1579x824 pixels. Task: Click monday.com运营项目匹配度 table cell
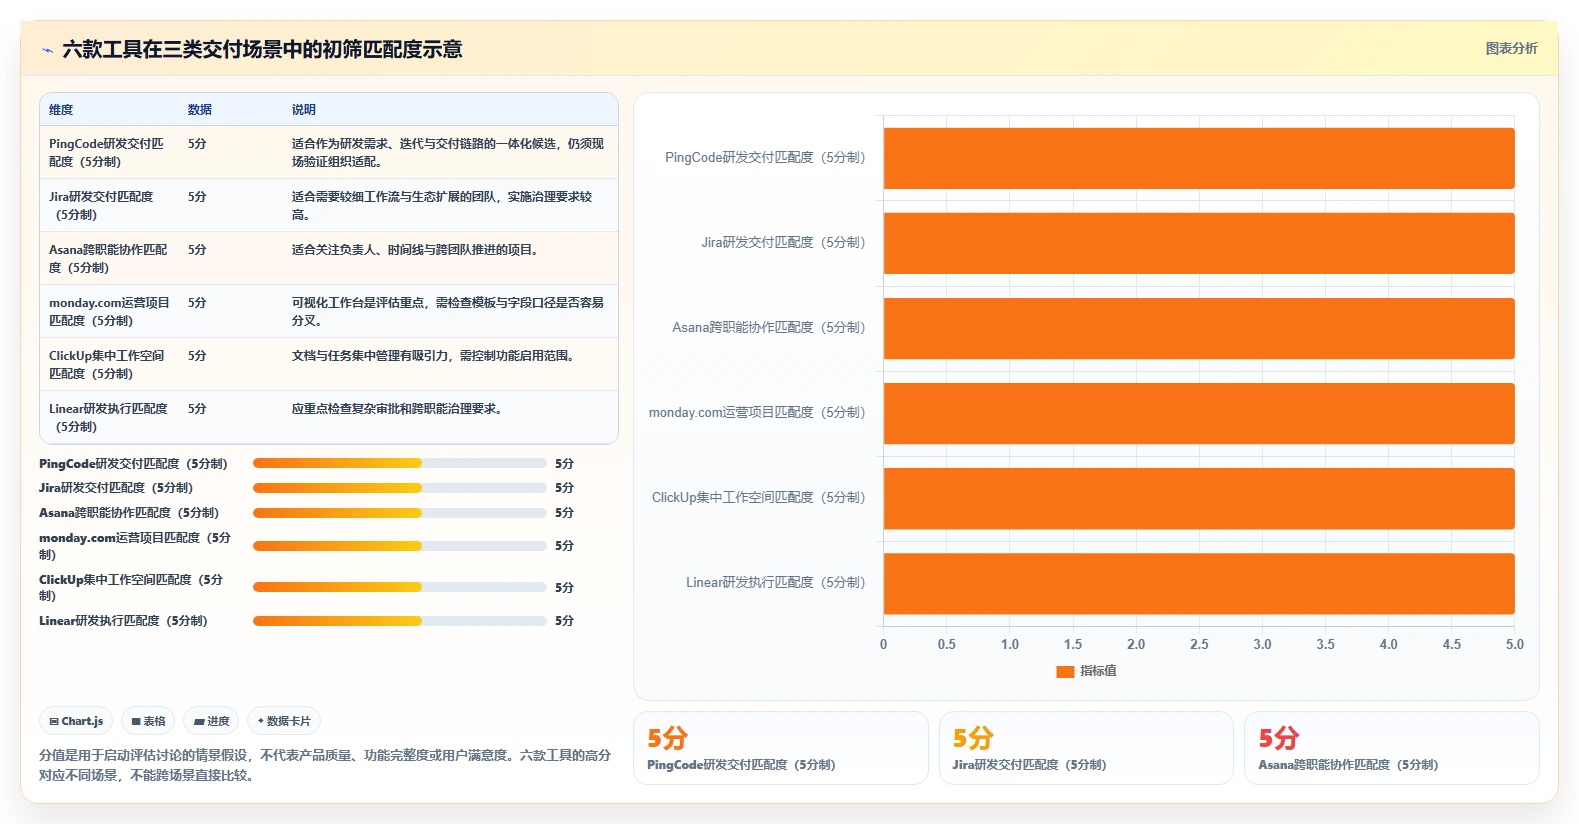[x=108, y=311]
